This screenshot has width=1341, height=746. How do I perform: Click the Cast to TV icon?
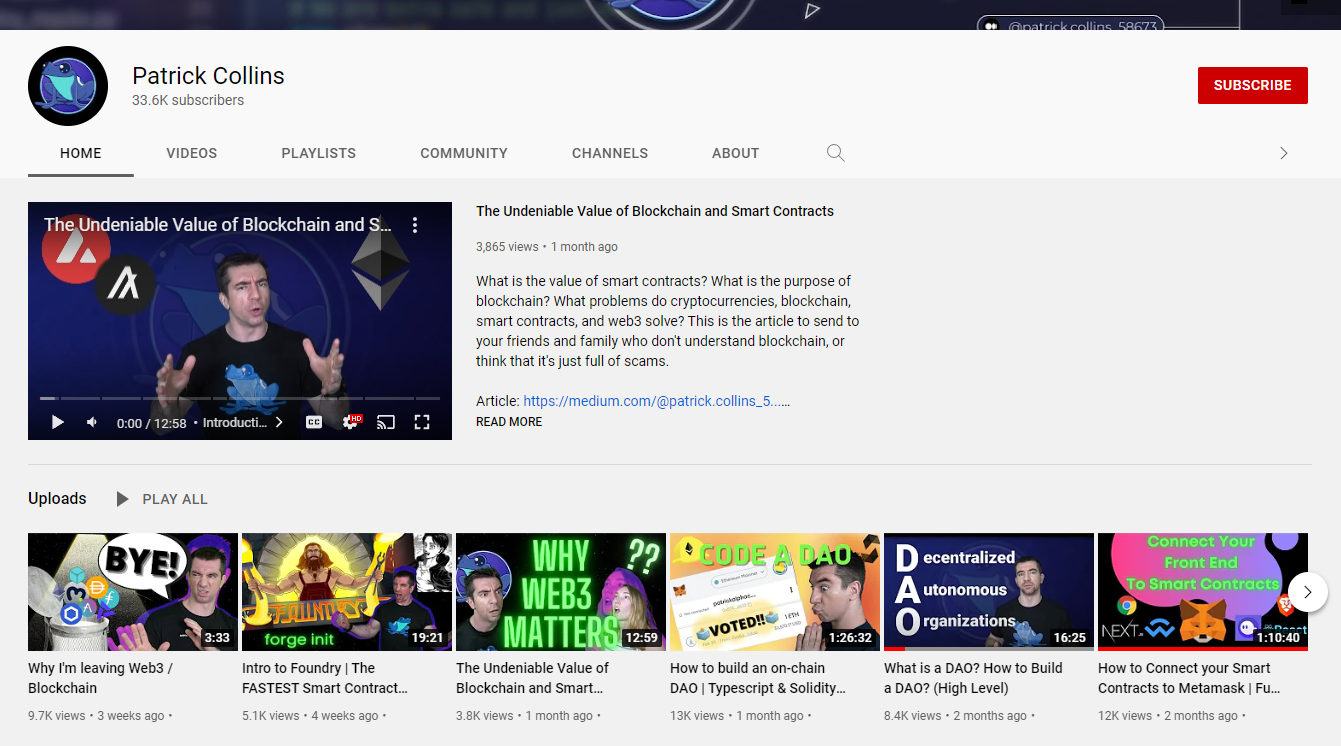387,422
